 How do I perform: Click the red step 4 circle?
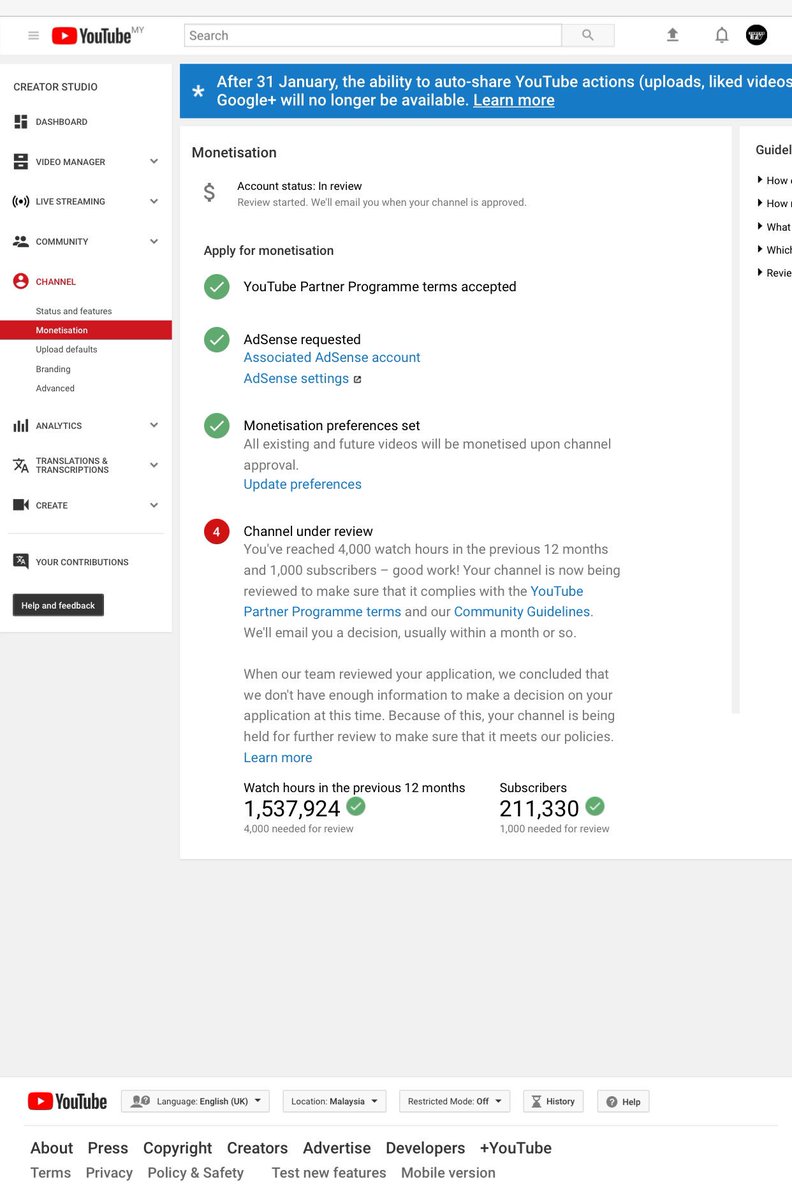(217, 532)
